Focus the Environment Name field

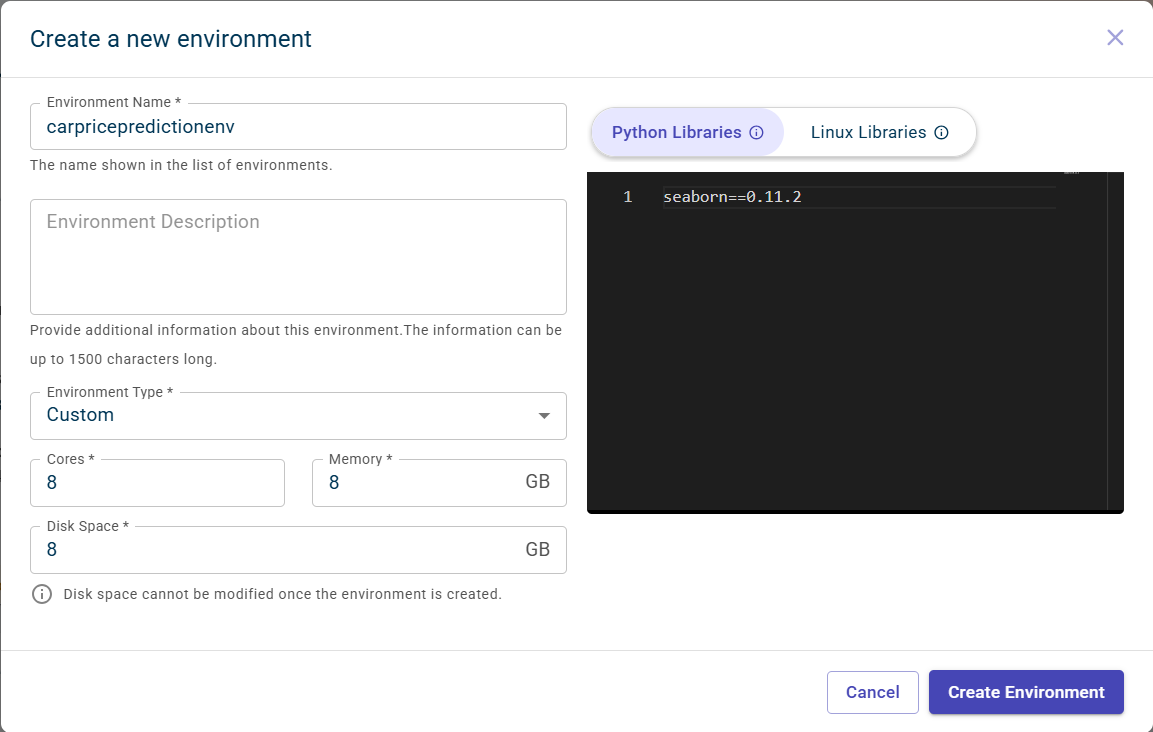coord(298,127)
